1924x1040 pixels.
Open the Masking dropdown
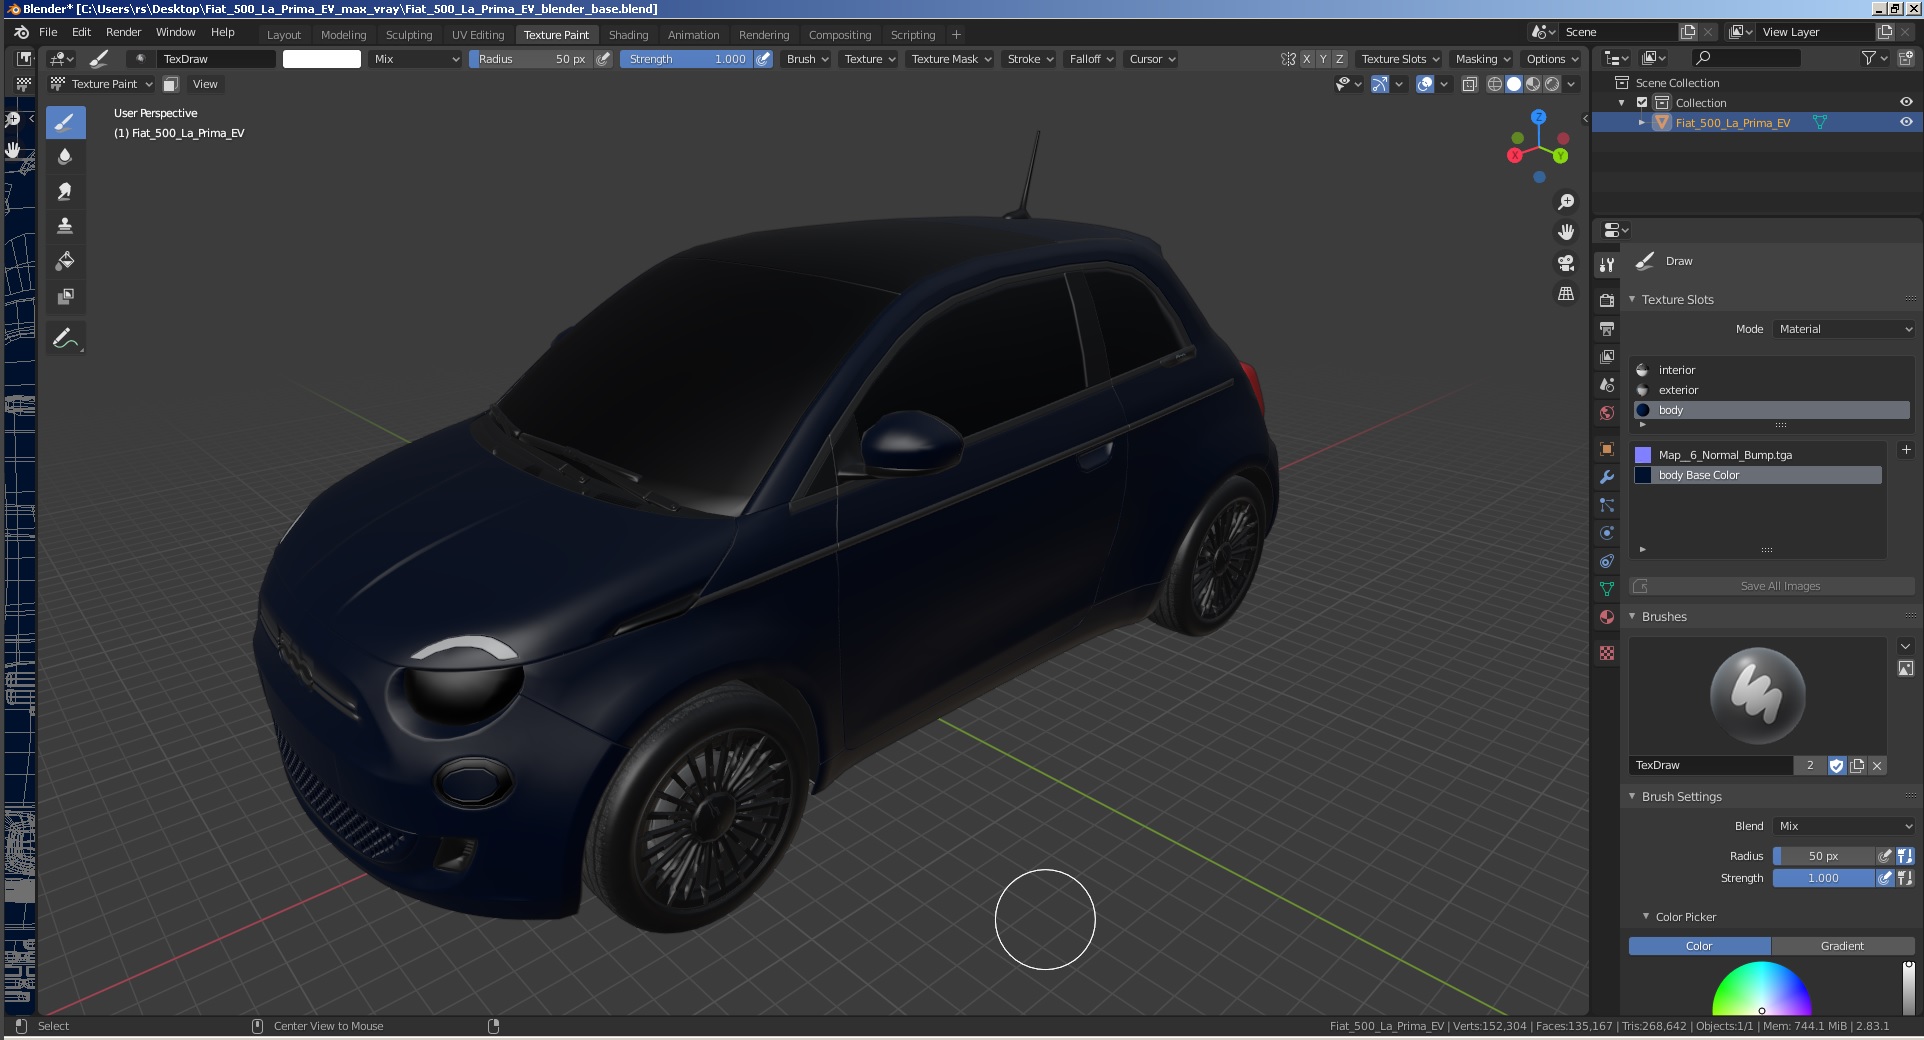click(1483, 59)
